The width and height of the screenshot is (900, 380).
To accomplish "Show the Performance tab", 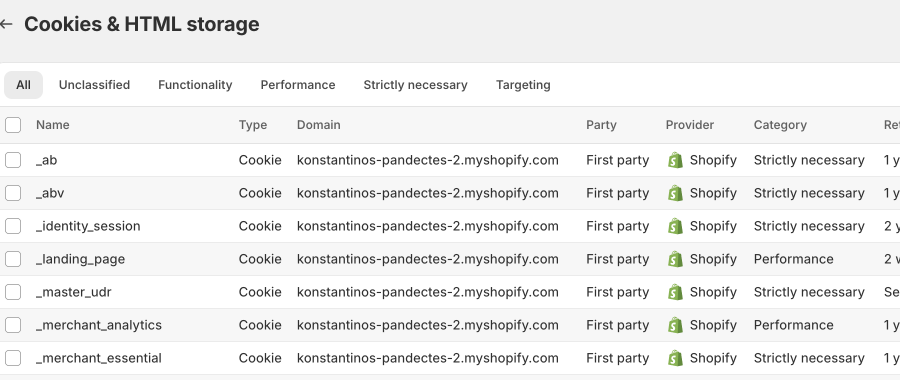I will (298, 85).
